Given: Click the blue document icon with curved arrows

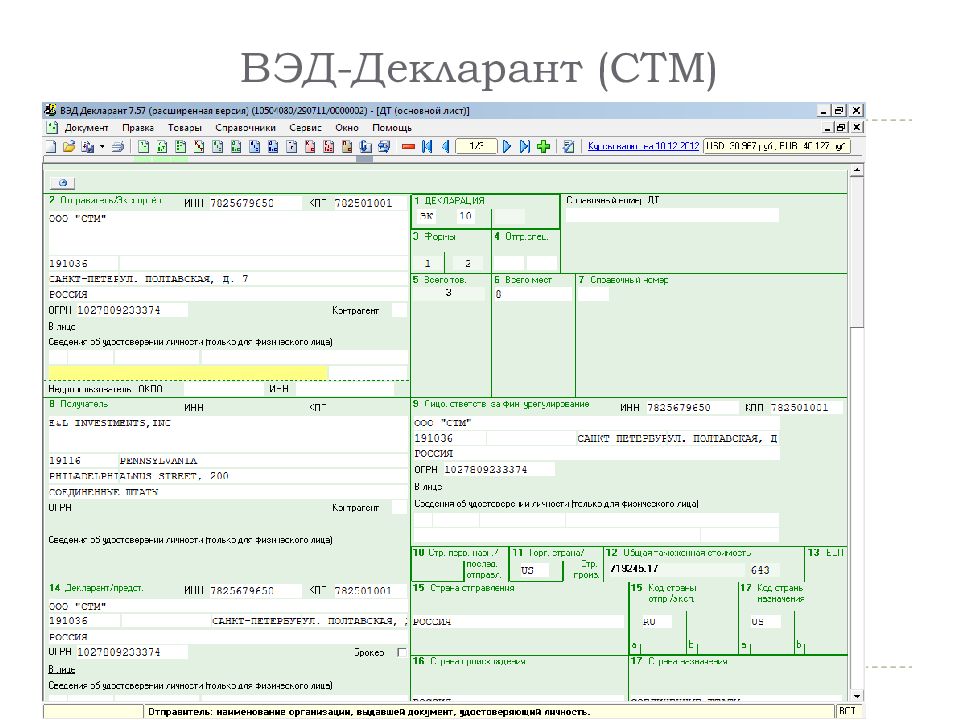Looking at the screenshot, I should point(366,146).
